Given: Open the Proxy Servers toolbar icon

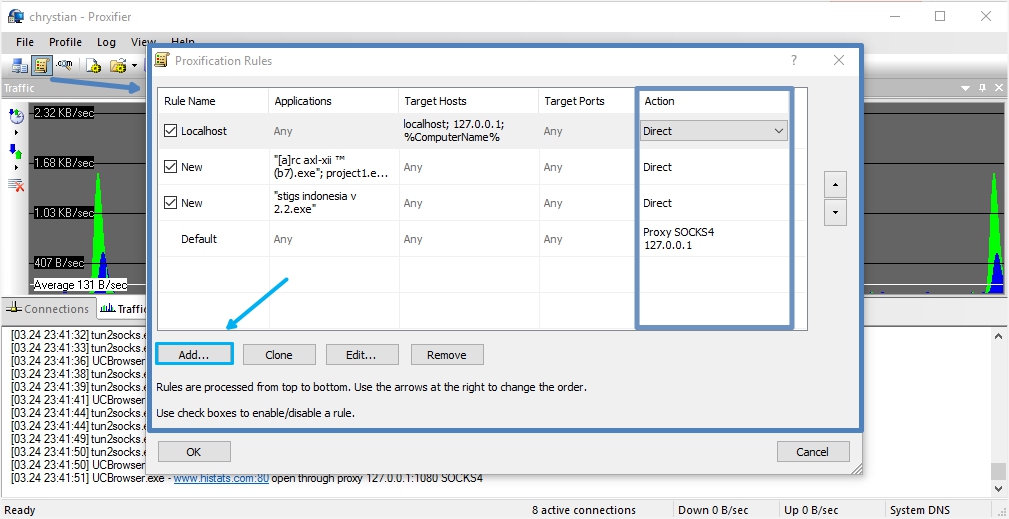Looking at the screenshot, I should [x=19, y=66].
